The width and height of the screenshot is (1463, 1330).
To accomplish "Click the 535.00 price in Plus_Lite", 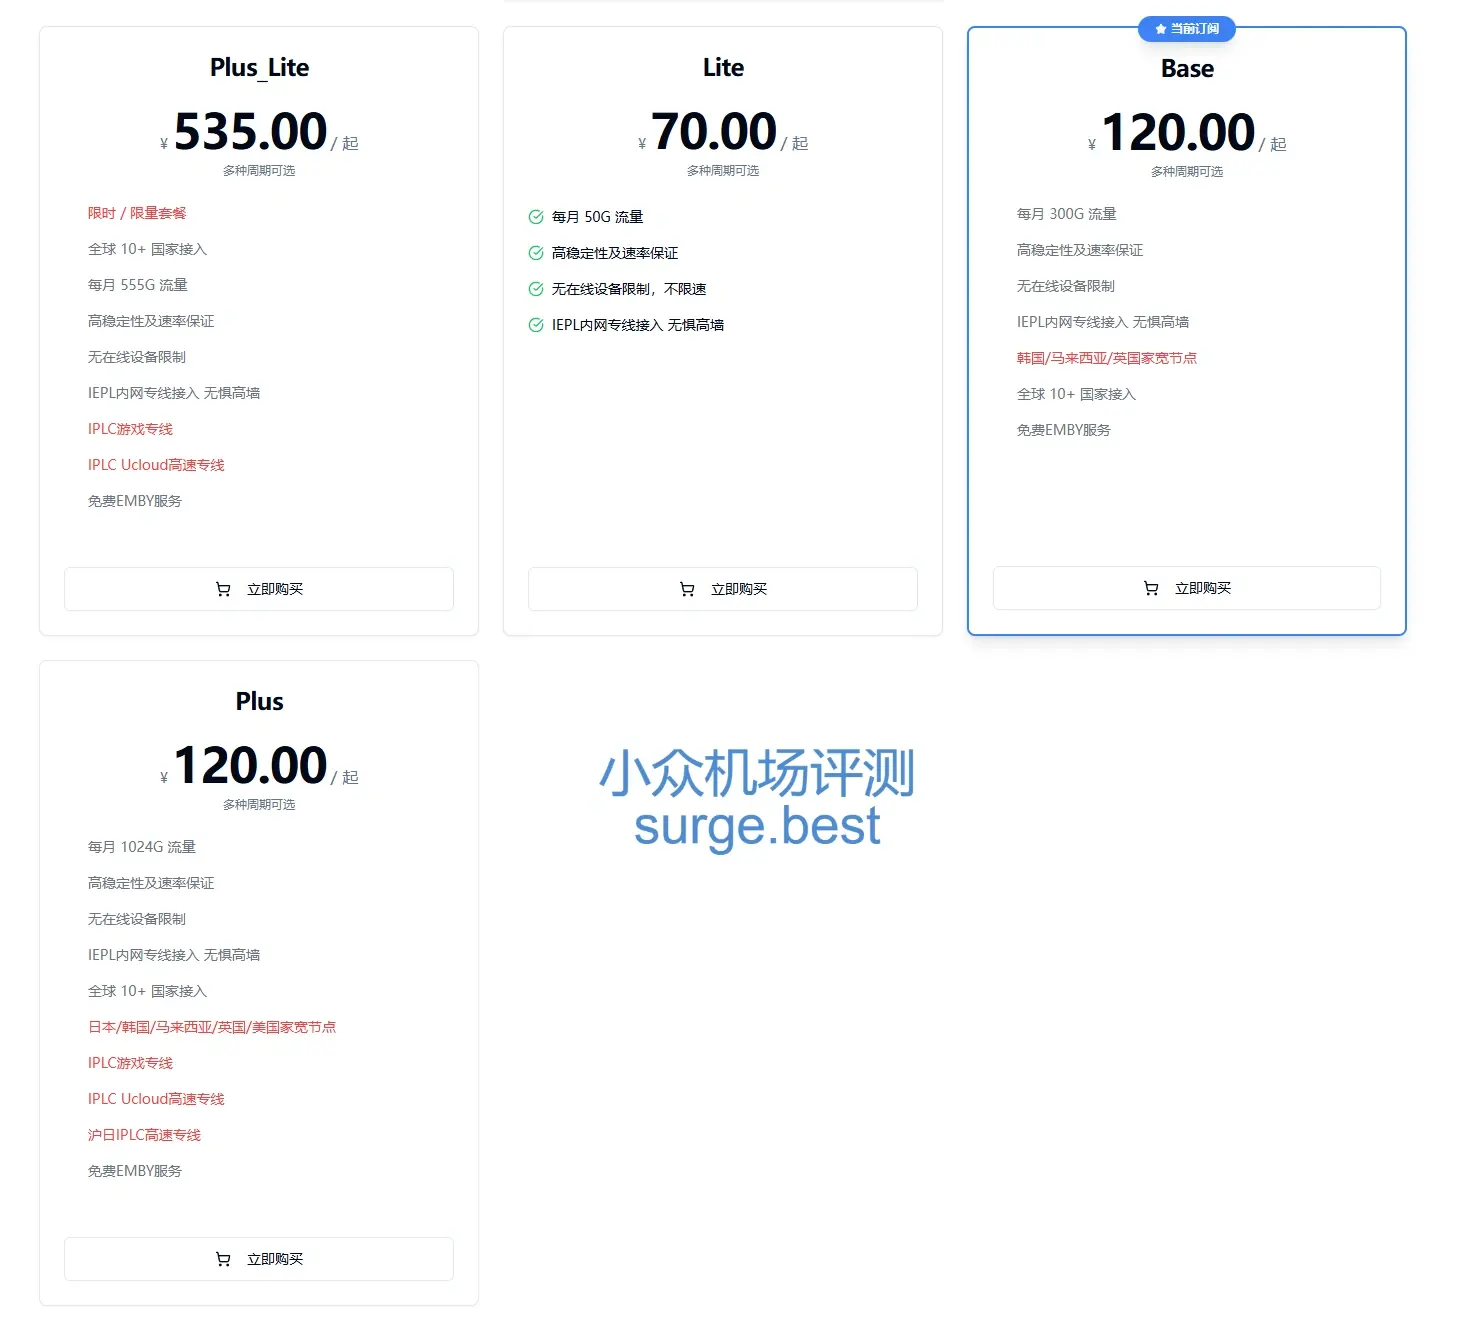I will (x=250, y=132).
